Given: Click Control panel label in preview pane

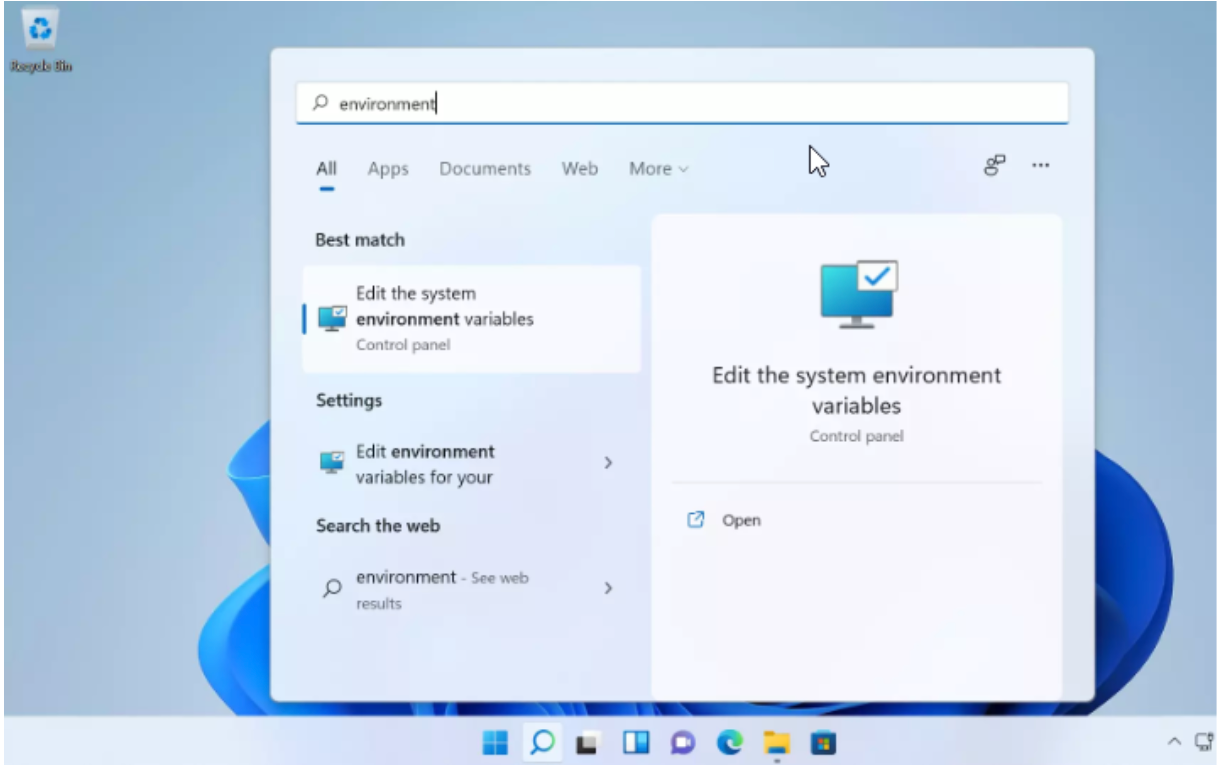Looking at the screenshot, I should pyautogui.click(x=856, y=436).
